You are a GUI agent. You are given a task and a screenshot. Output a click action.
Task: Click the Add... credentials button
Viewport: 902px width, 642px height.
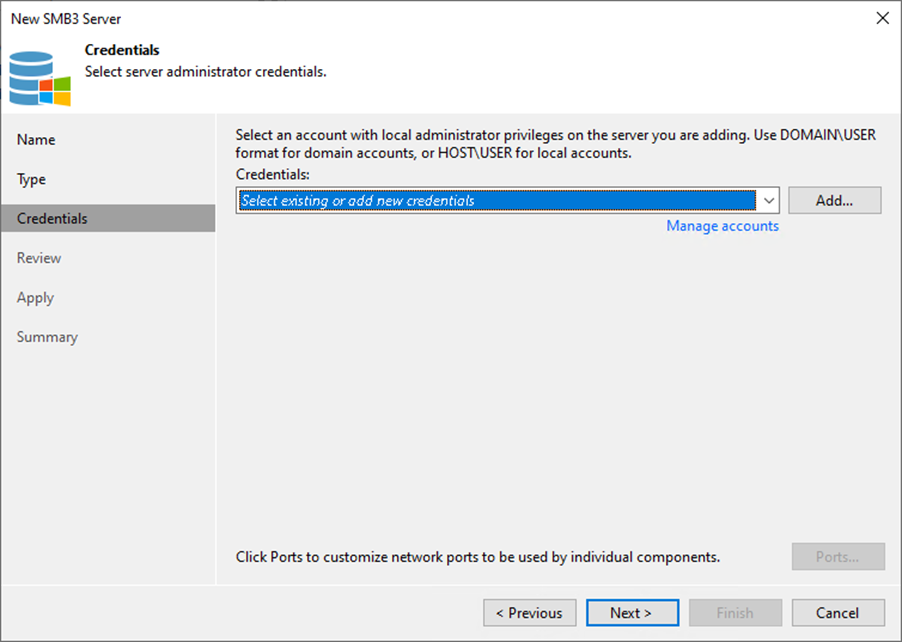[834, 201]
